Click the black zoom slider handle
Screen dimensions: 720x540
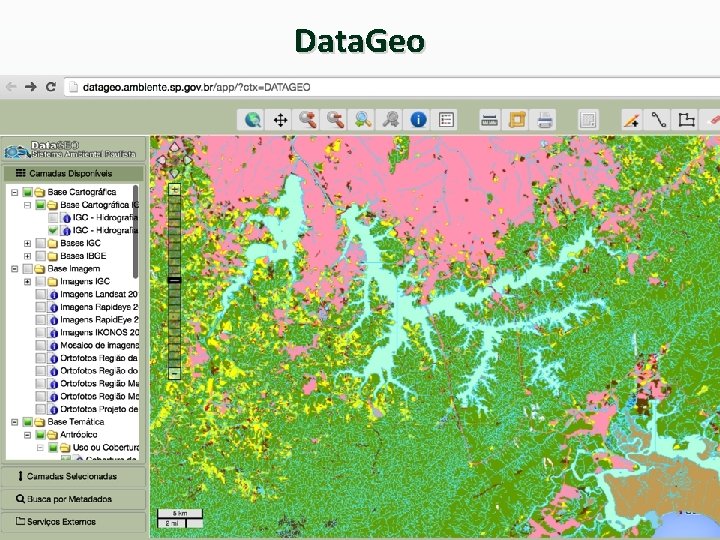(174, 280)
